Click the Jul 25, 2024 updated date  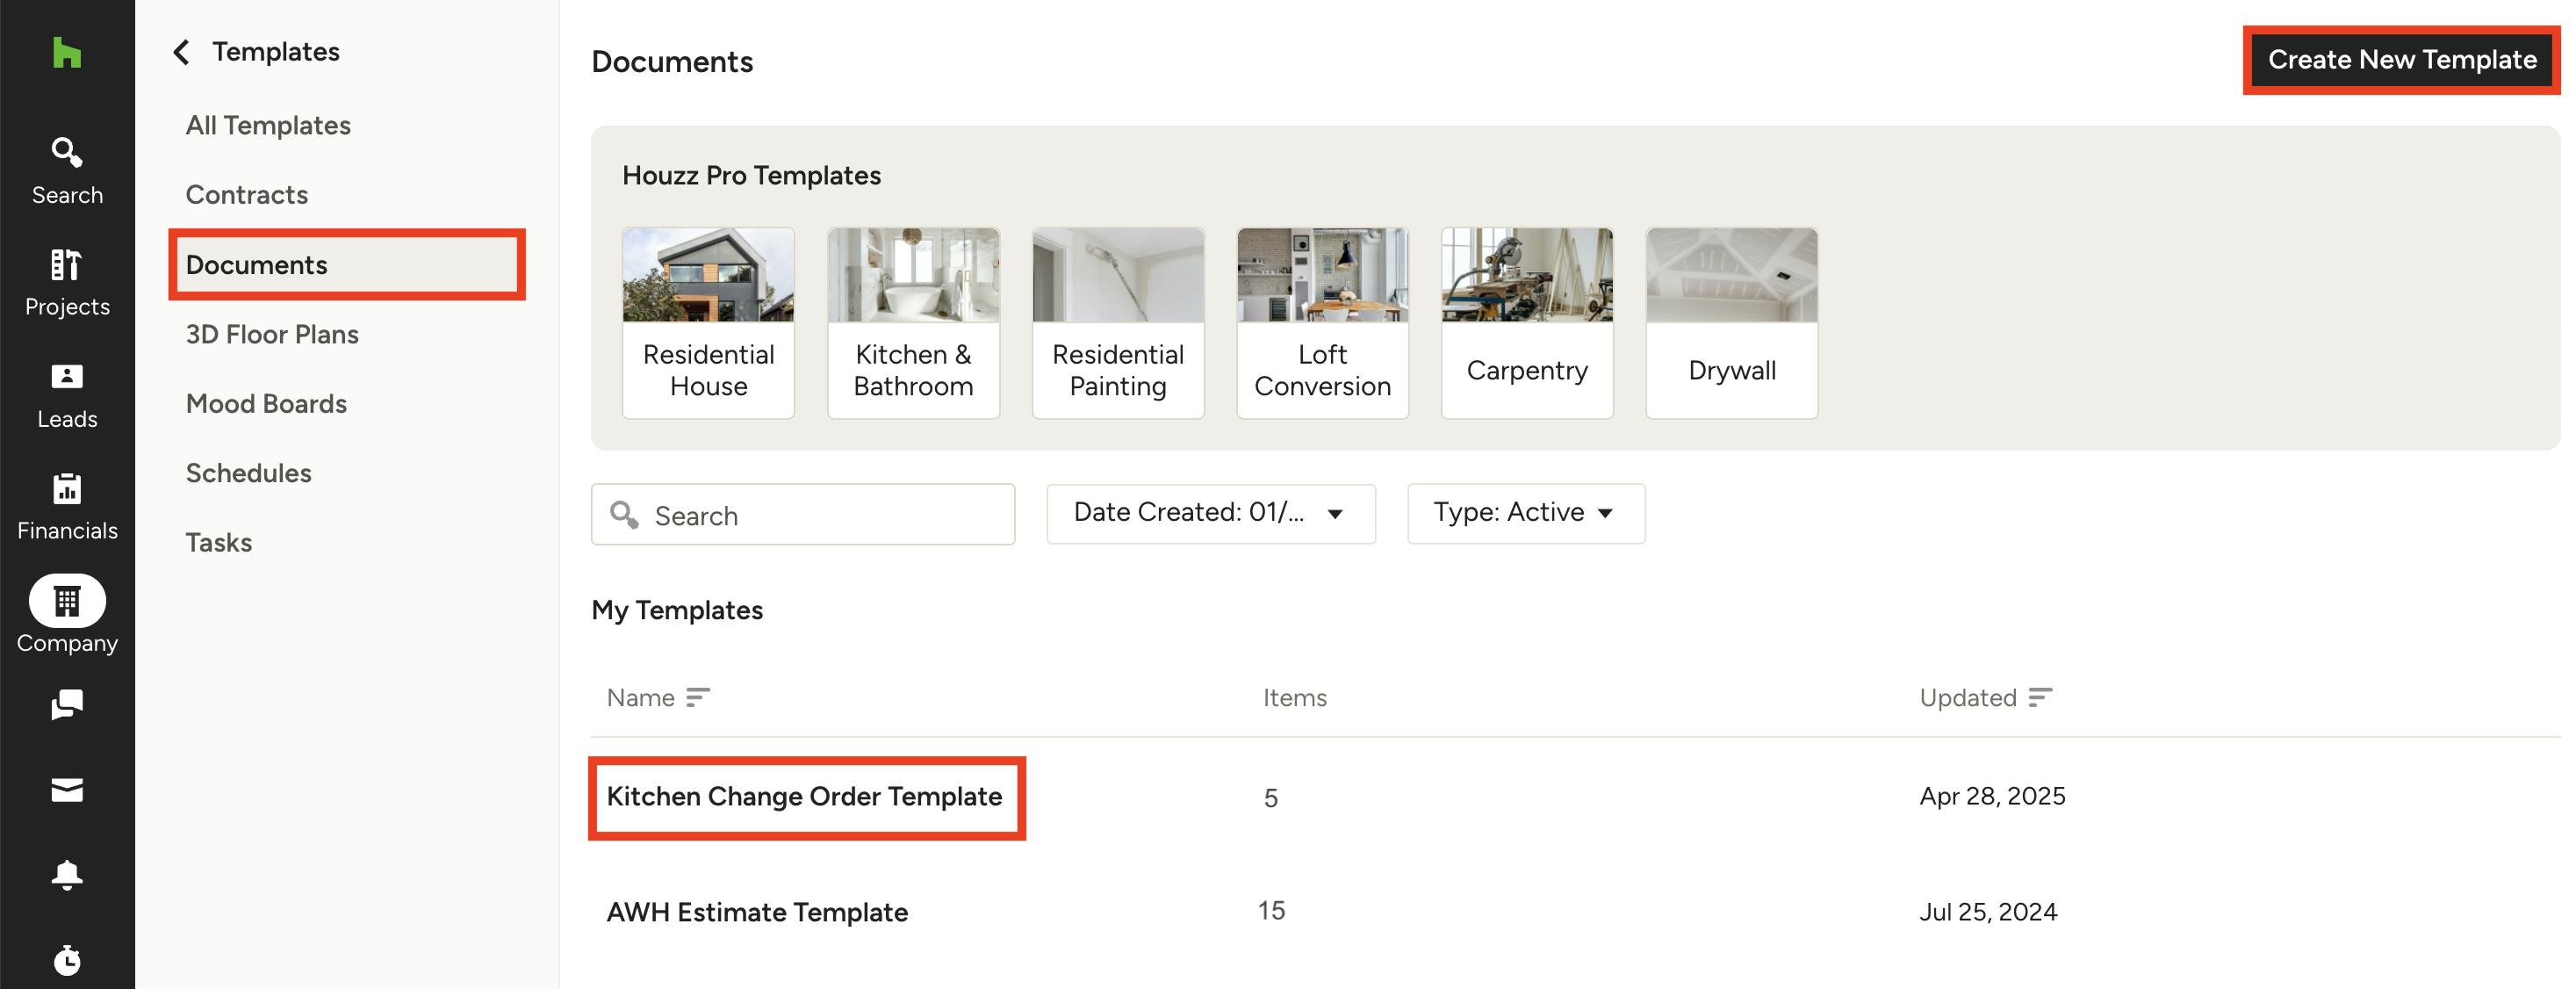coord(1988,912)
